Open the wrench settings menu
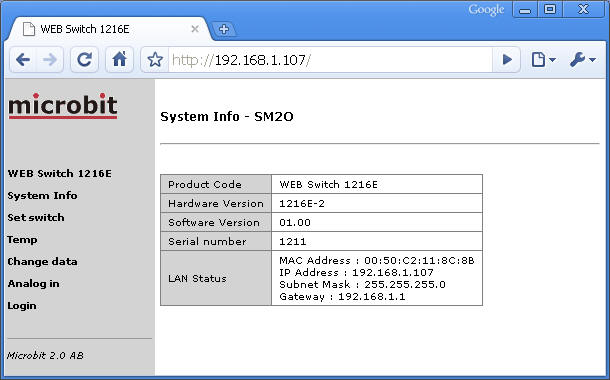610x380 pixels. click(582, 60)
